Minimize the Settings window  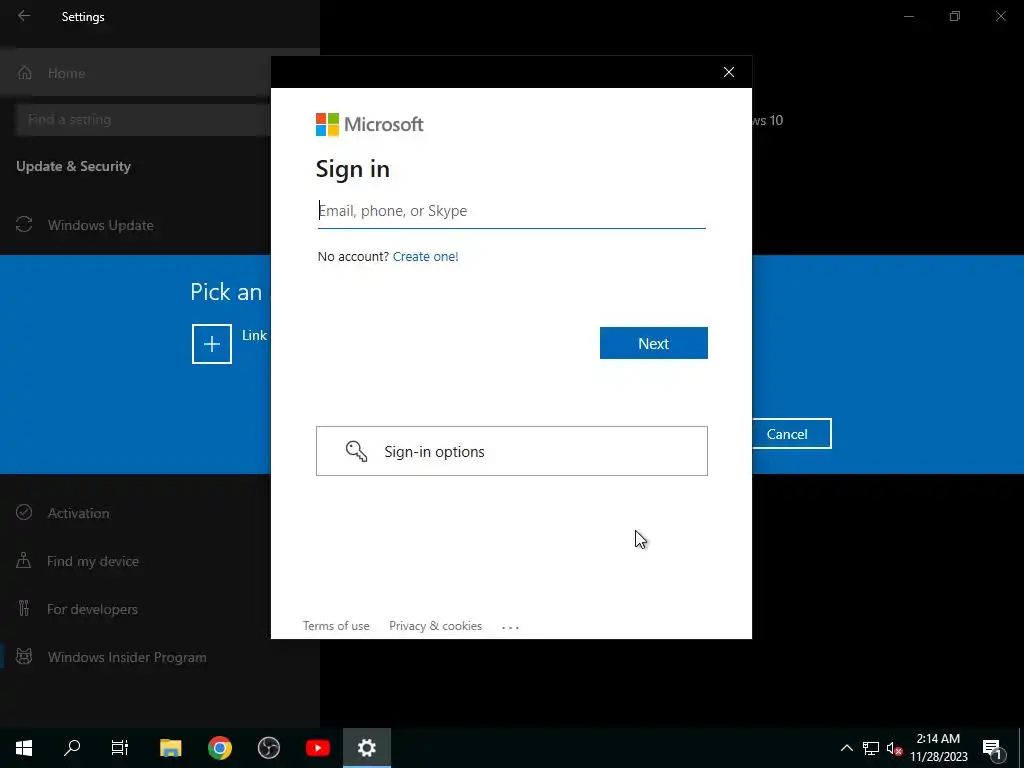[908, 16]
